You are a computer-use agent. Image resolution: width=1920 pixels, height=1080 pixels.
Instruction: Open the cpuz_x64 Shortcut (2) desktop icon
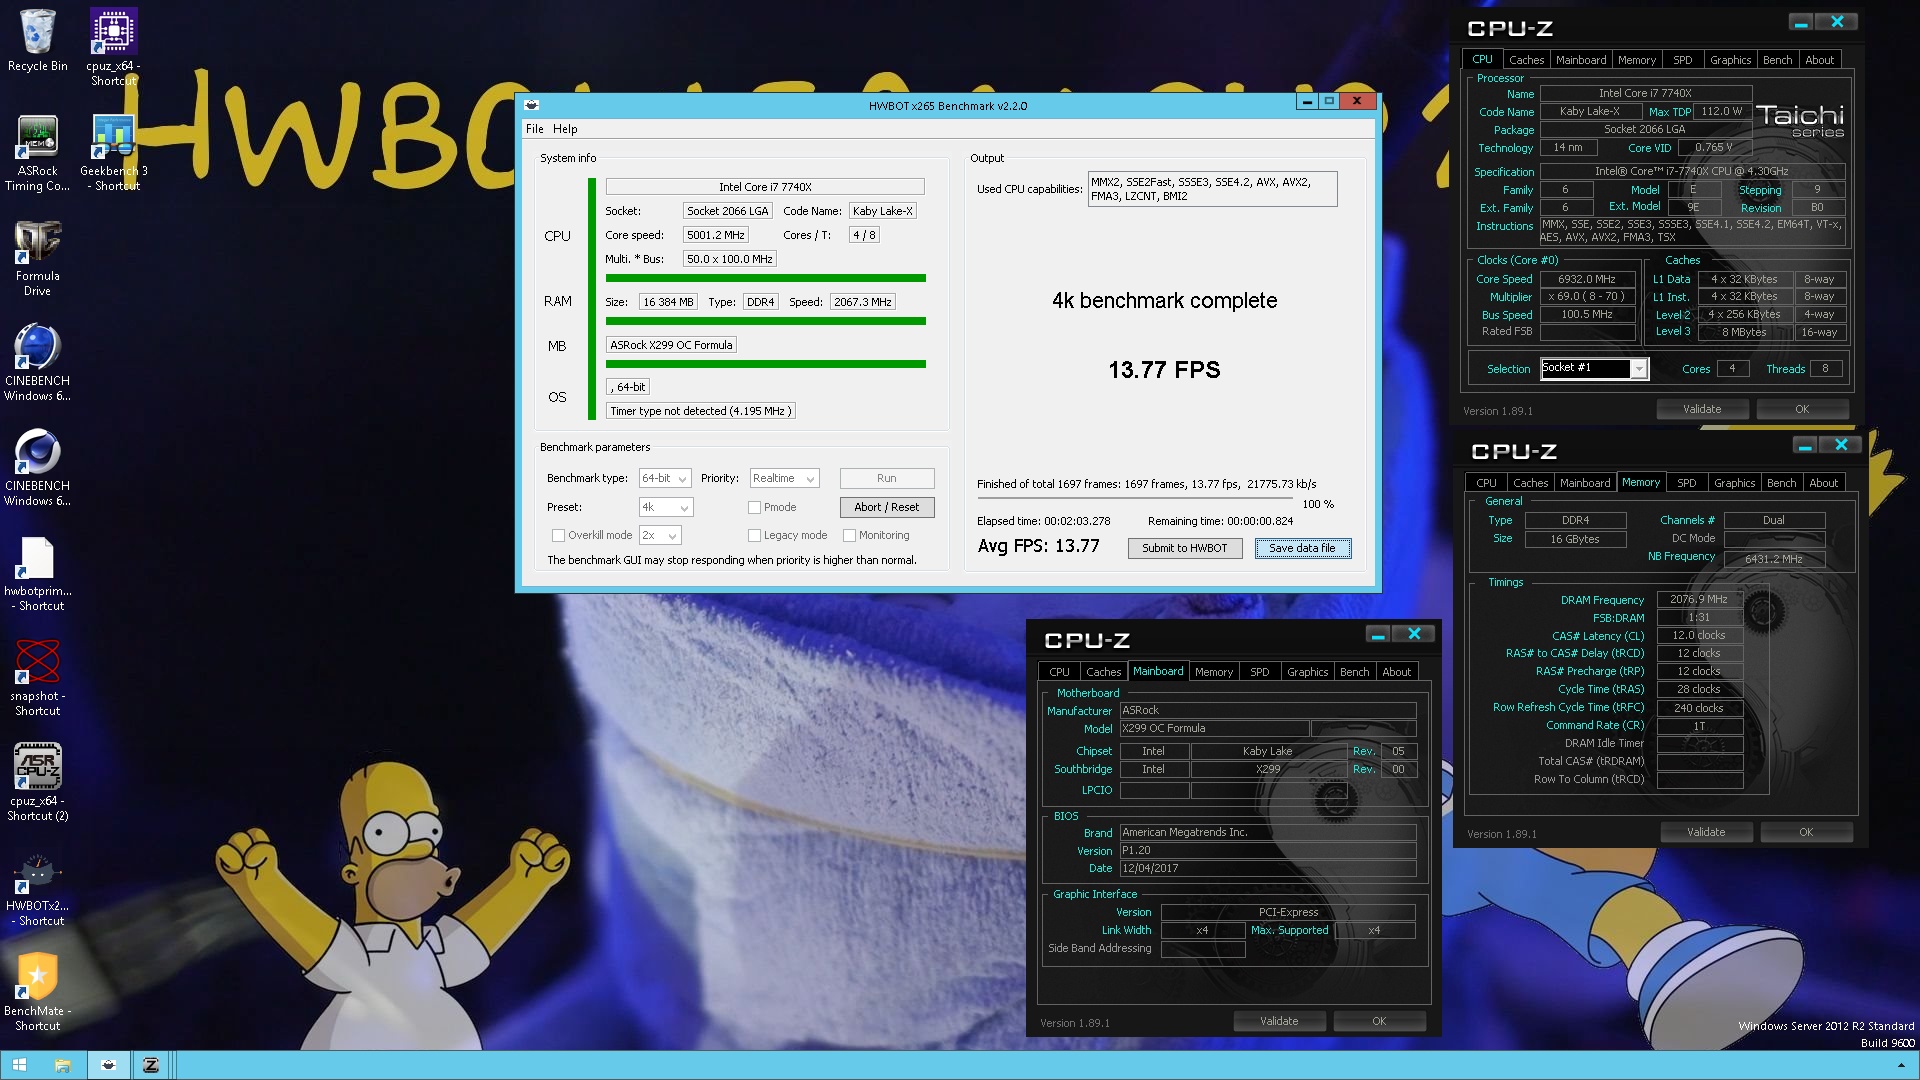(x=37, y=783)
